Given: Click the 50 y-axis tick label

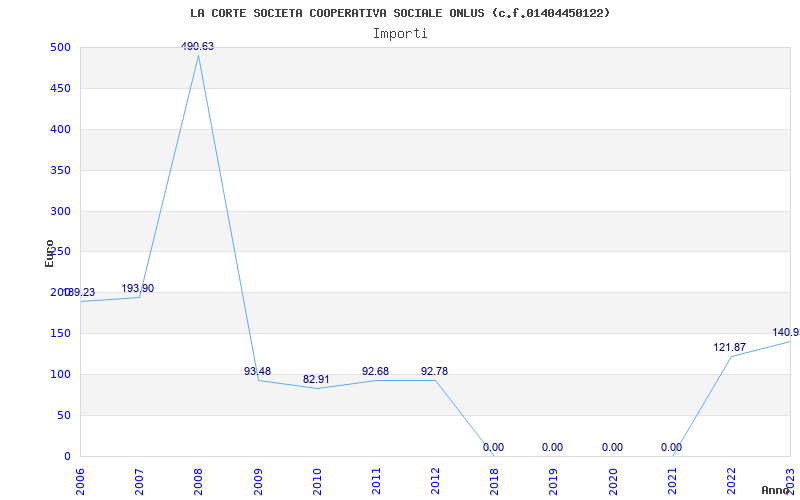Looking at the screenshot, I should click(64, 415).
